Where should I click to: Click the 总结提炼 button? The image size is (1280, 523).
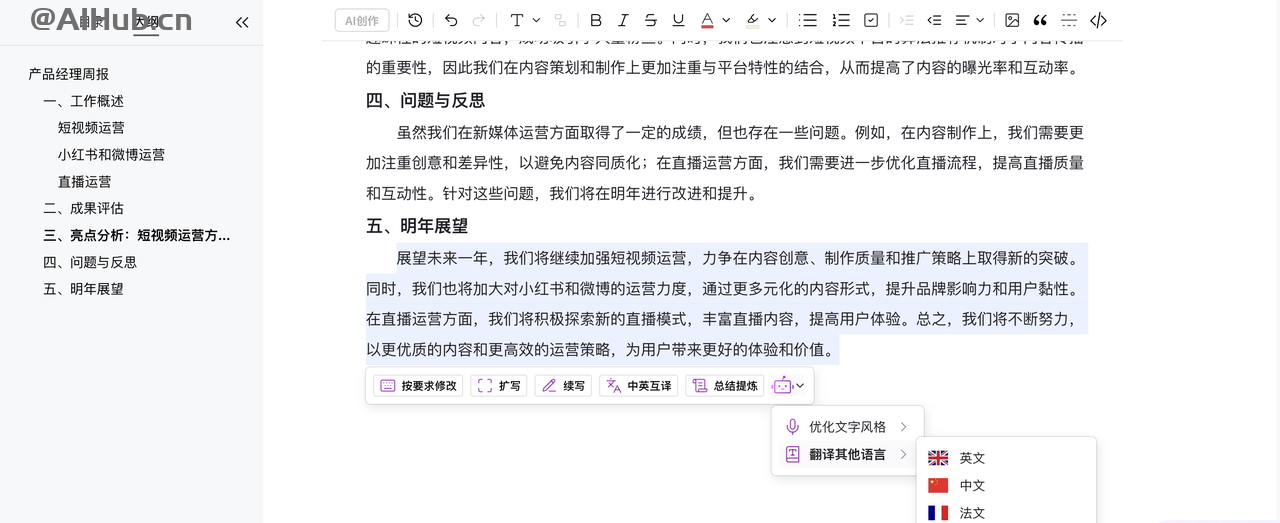[x=725, y=386]
